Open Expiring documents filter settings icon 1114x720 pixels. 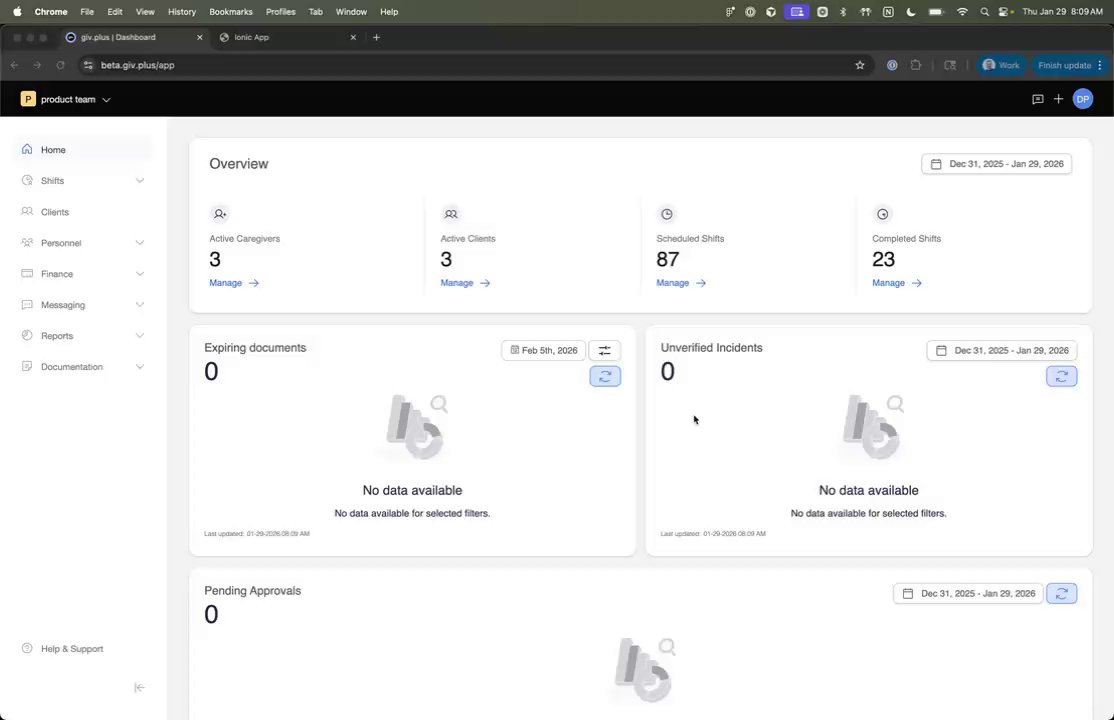(605, 350)
